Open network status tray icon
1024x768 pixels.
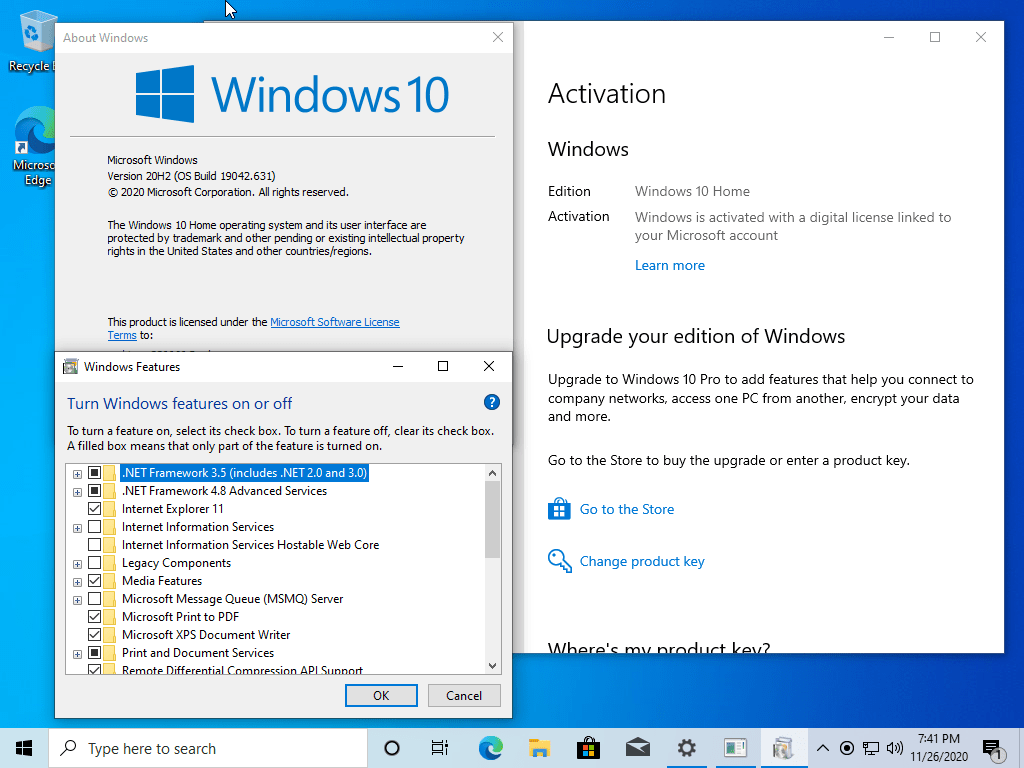(871, 748)
